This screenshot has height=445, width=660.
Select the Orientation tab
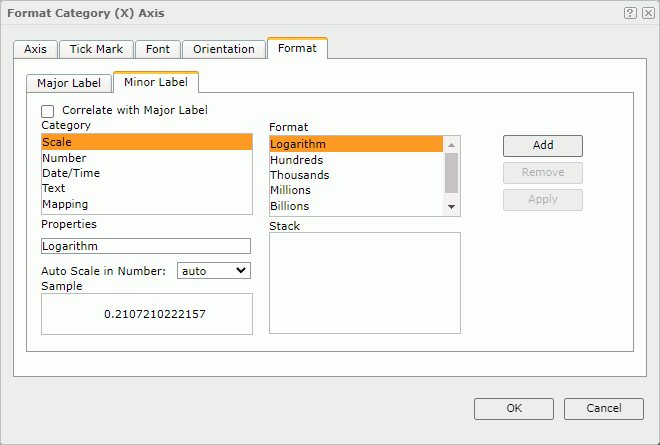(224, 49)
